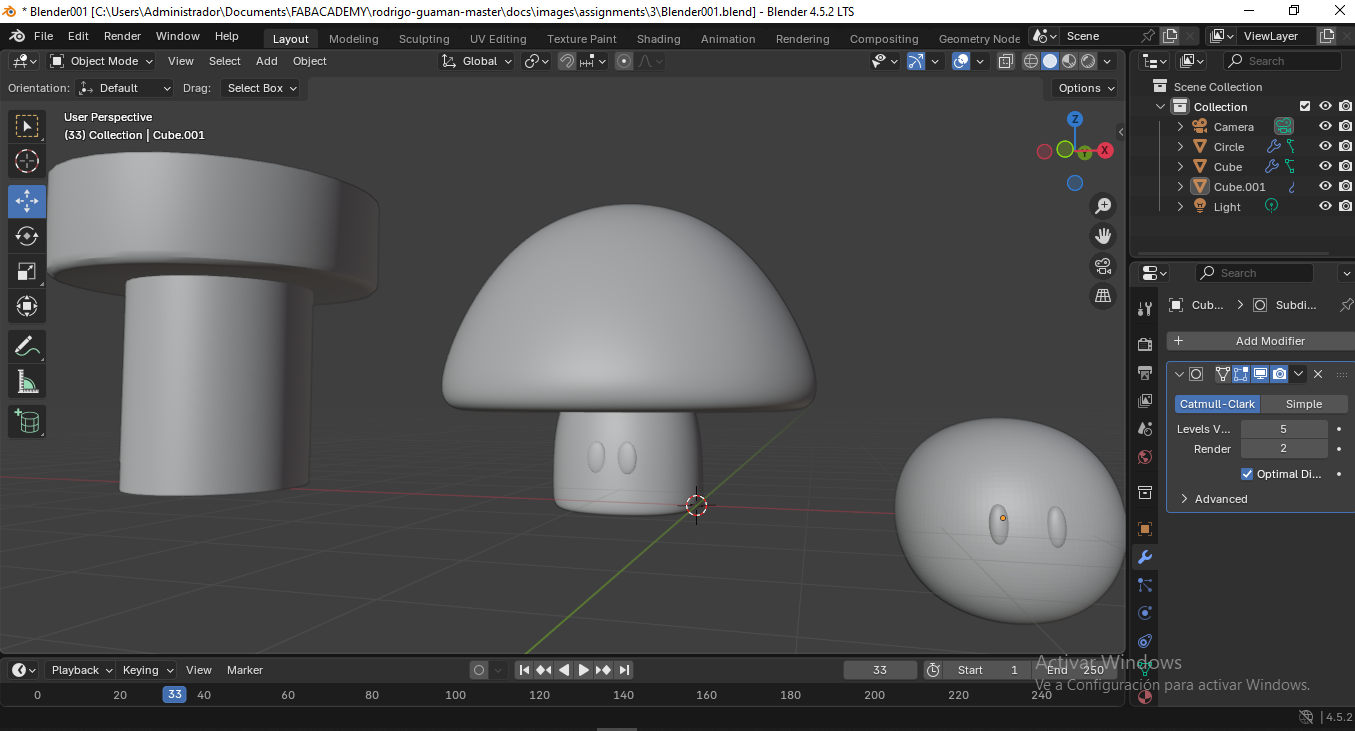Select the Move tool in the toolbar
1355x731 pixels.
pos(26,201)
